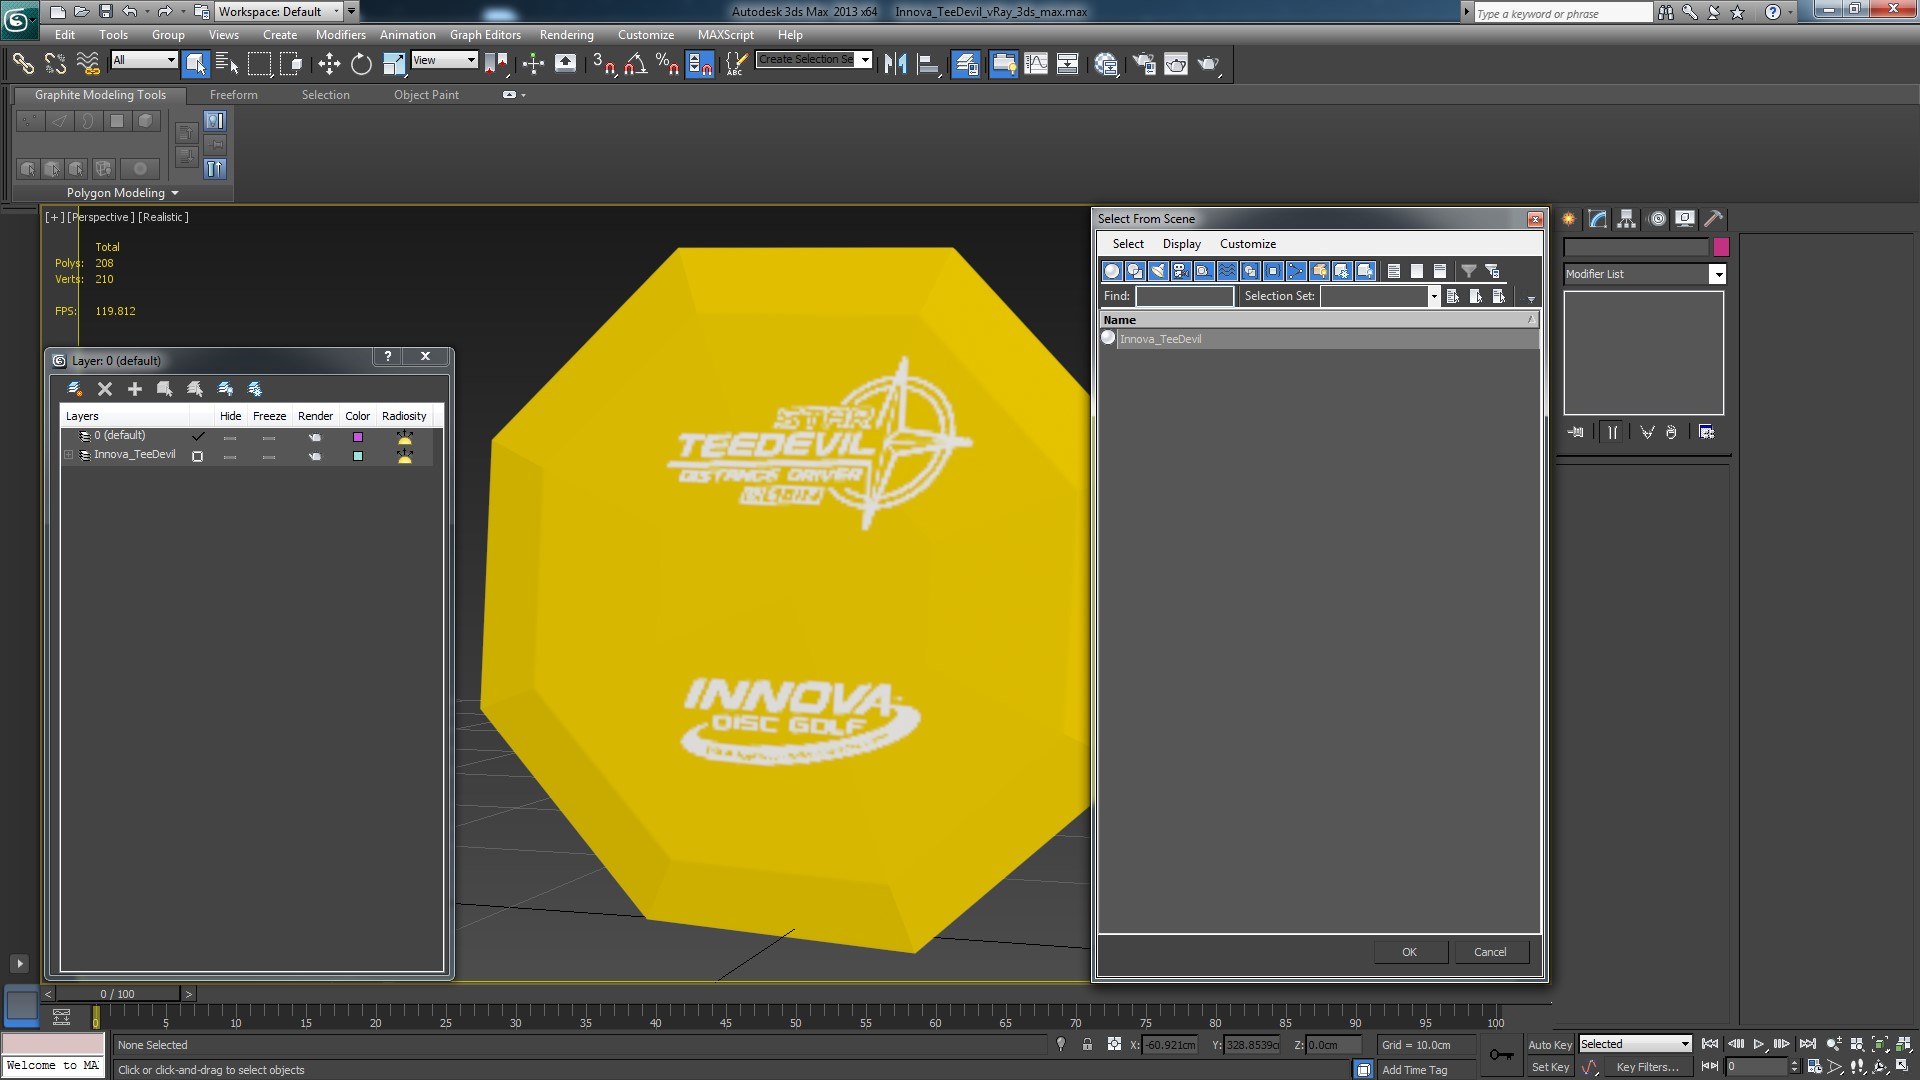Viewport: 1920px width, 1080px height.
Task: Click the Render Production teapot icon
Action: [1209, 64]
